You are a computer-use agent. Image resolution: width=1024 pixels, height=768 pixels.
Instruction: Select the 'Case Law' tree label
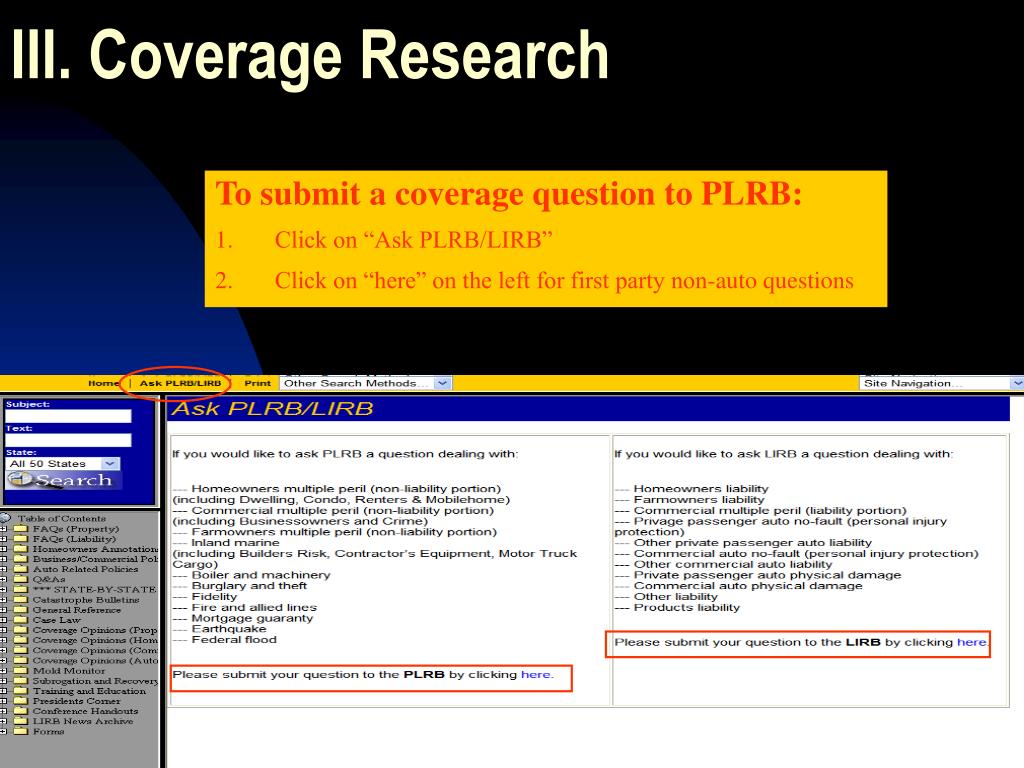pyautogui.click(x=57, y=620)
